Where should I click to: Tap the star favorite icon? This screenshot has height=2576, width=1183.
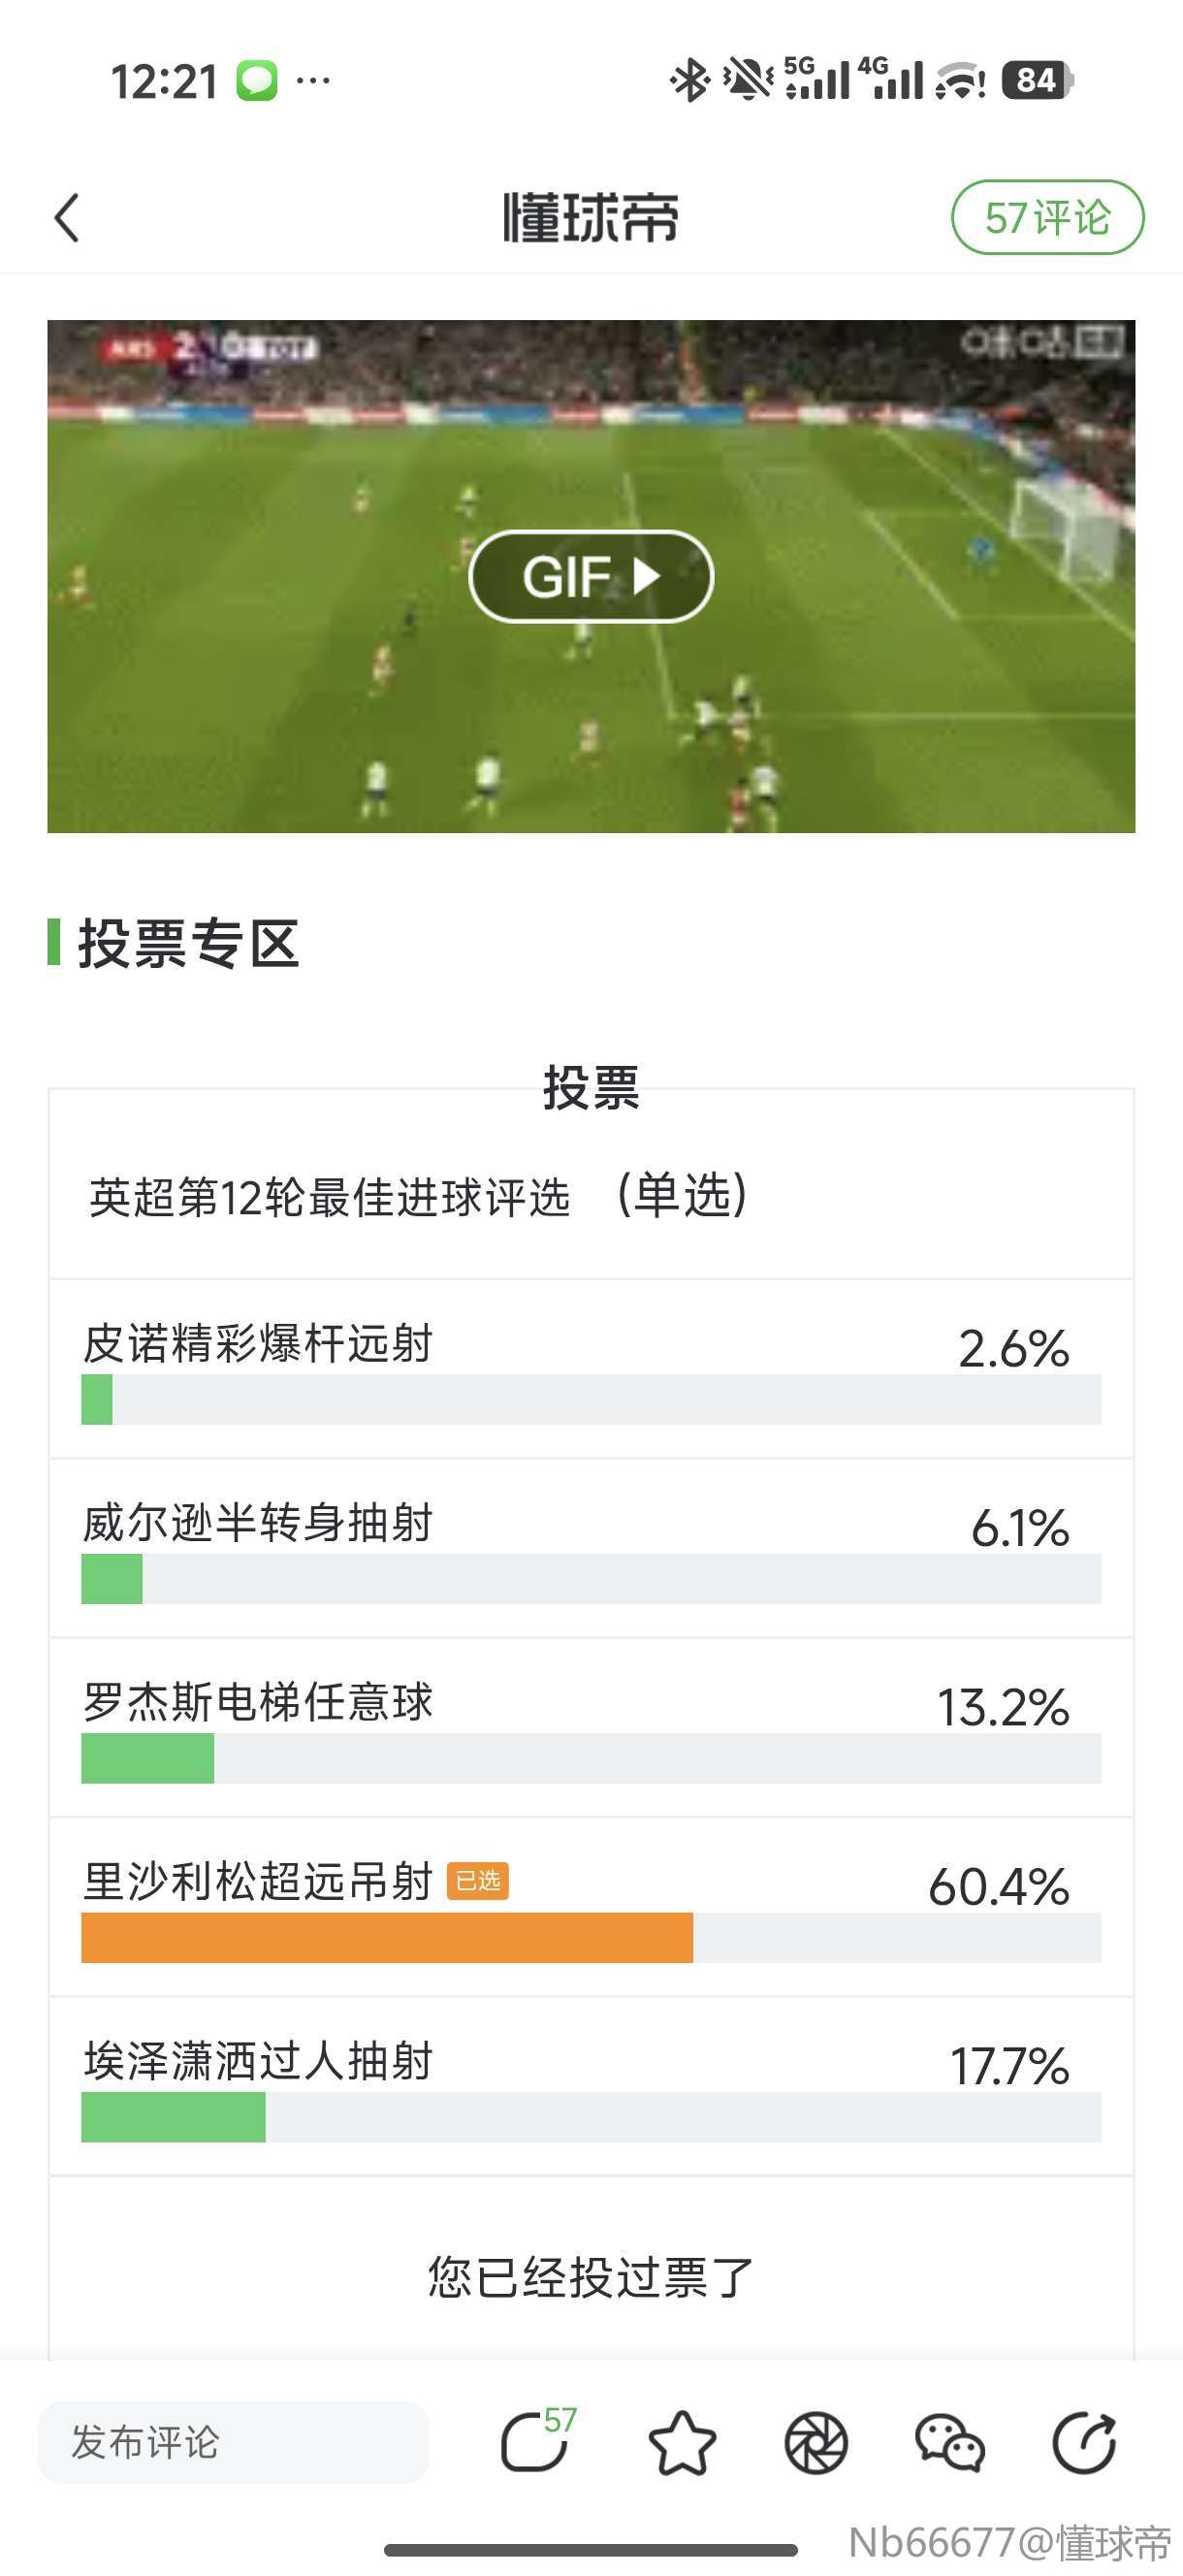(x=682, y=2443)
